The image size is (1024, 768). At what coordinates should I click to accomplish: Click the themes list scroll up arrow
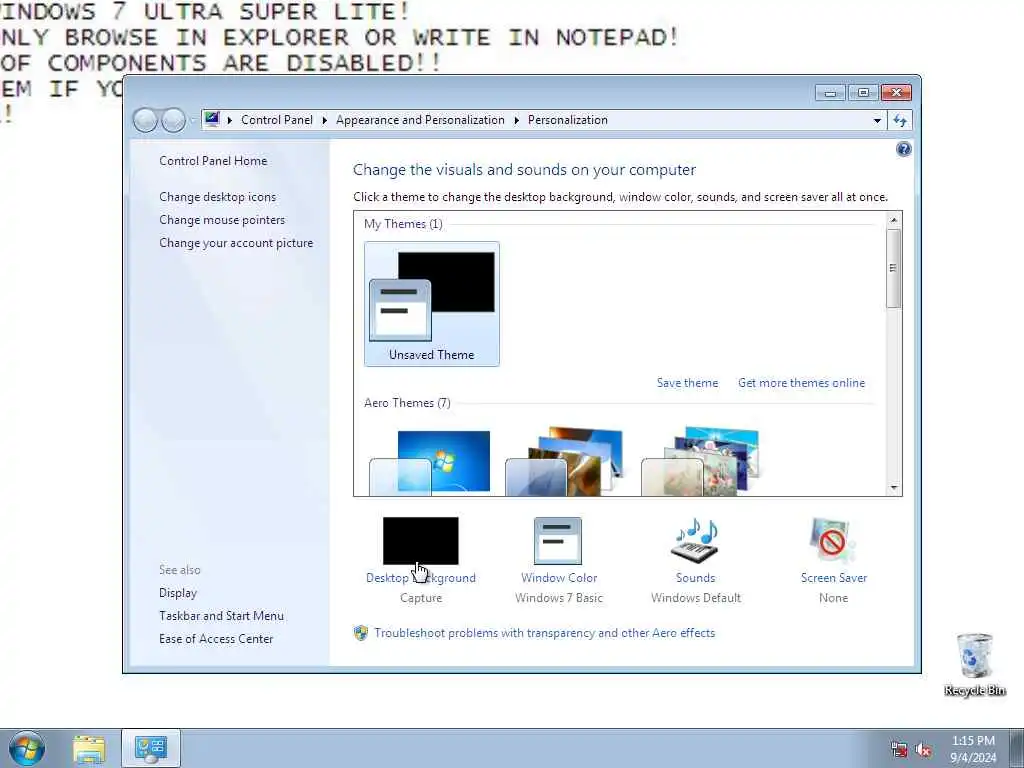pos(893,220)
